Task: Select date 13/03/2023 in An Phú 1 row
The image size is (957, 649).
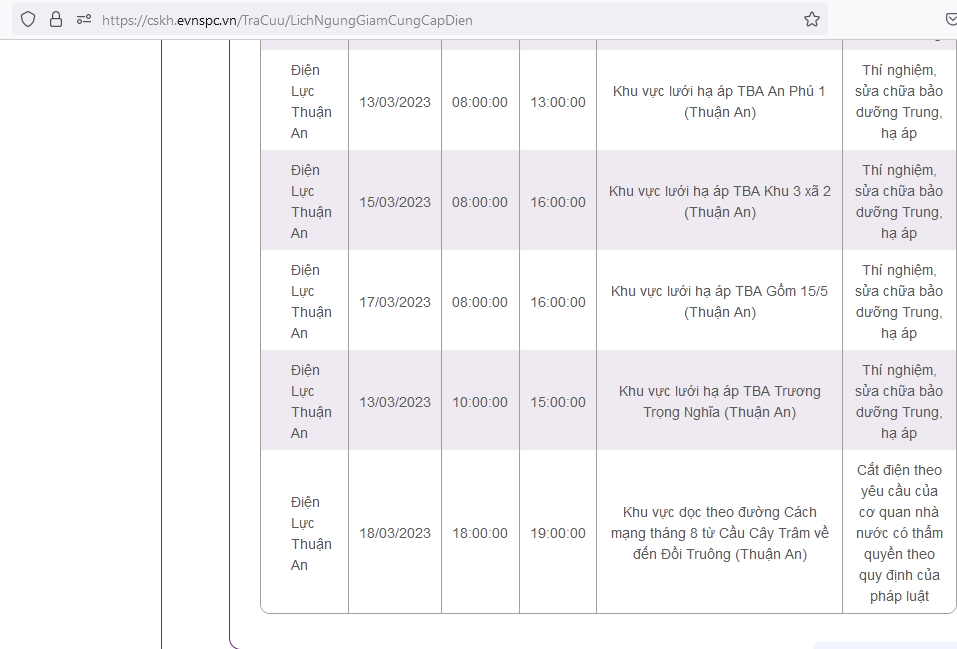Action: click(395, 102)
